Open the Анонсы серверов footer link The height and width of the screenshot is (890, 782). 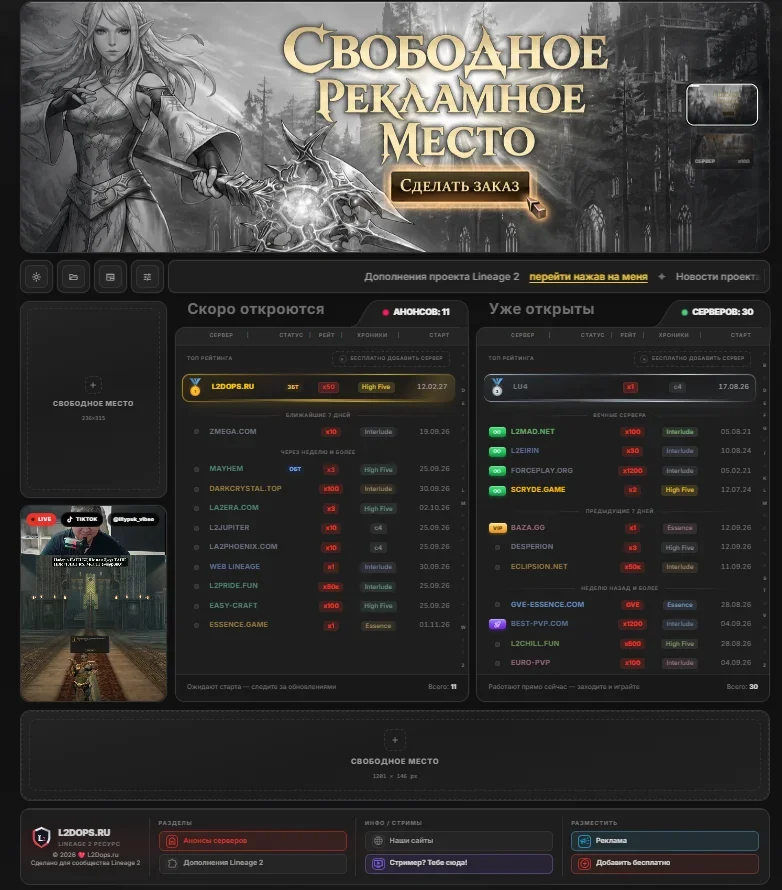253,841
